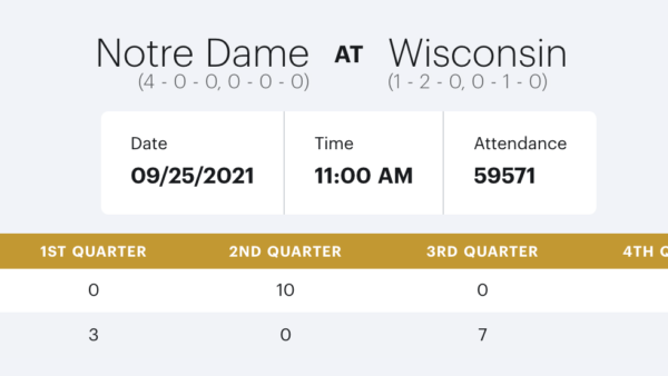The image size is (668, 376).
Task: Select first-row 1st quarter score 0
Action: (x=93, y=290)
